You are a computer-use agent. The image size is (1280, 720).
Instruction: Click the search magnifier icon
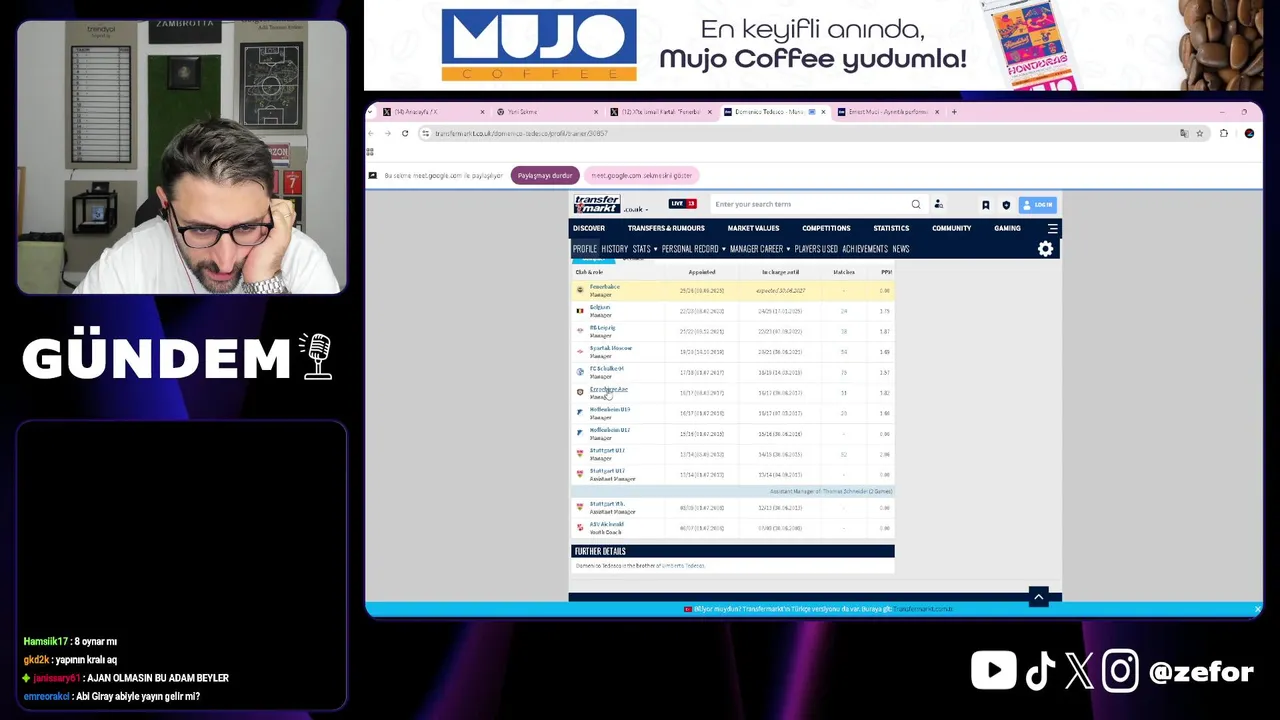pos(916,204)
